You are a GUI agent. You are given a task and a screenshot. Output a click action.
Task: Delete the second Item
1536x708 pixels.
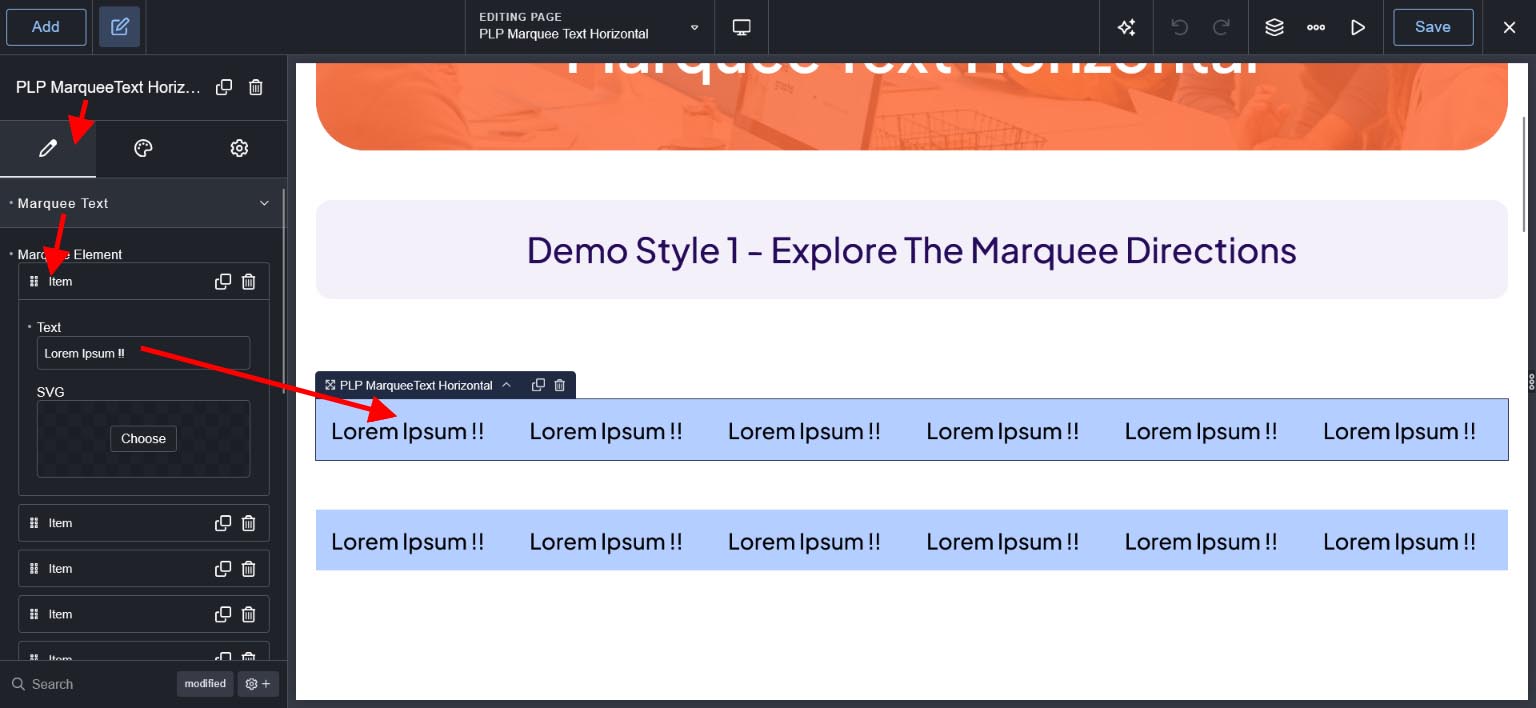(249, 523)
